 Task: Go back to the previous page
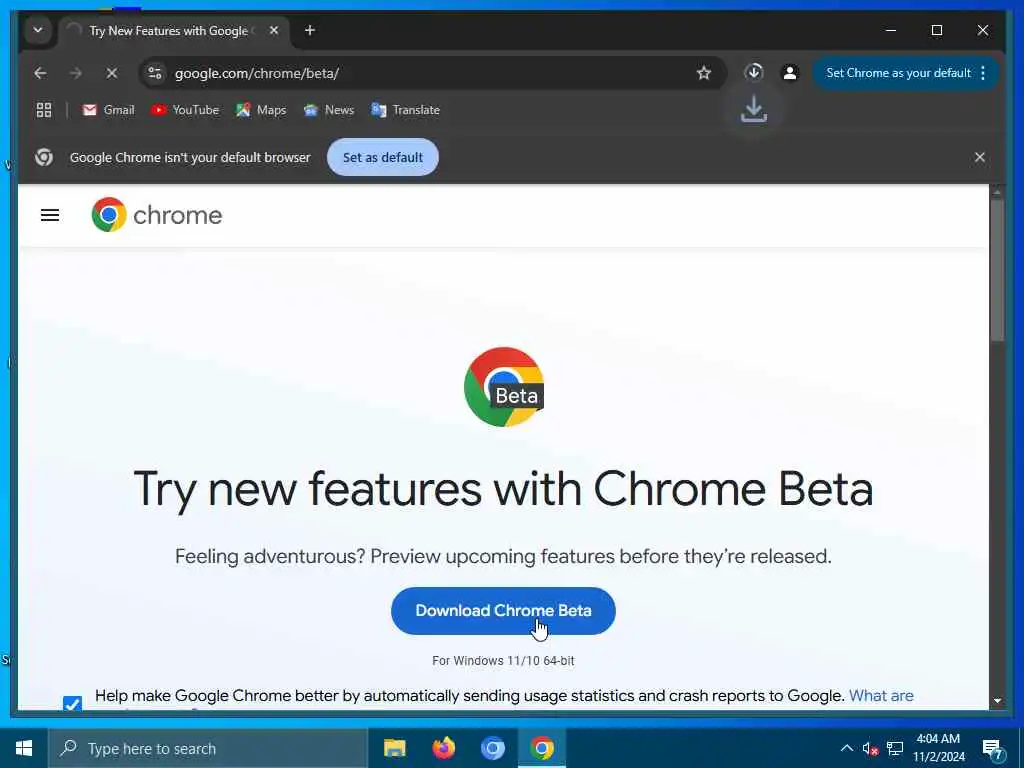(x=40, y=73)
